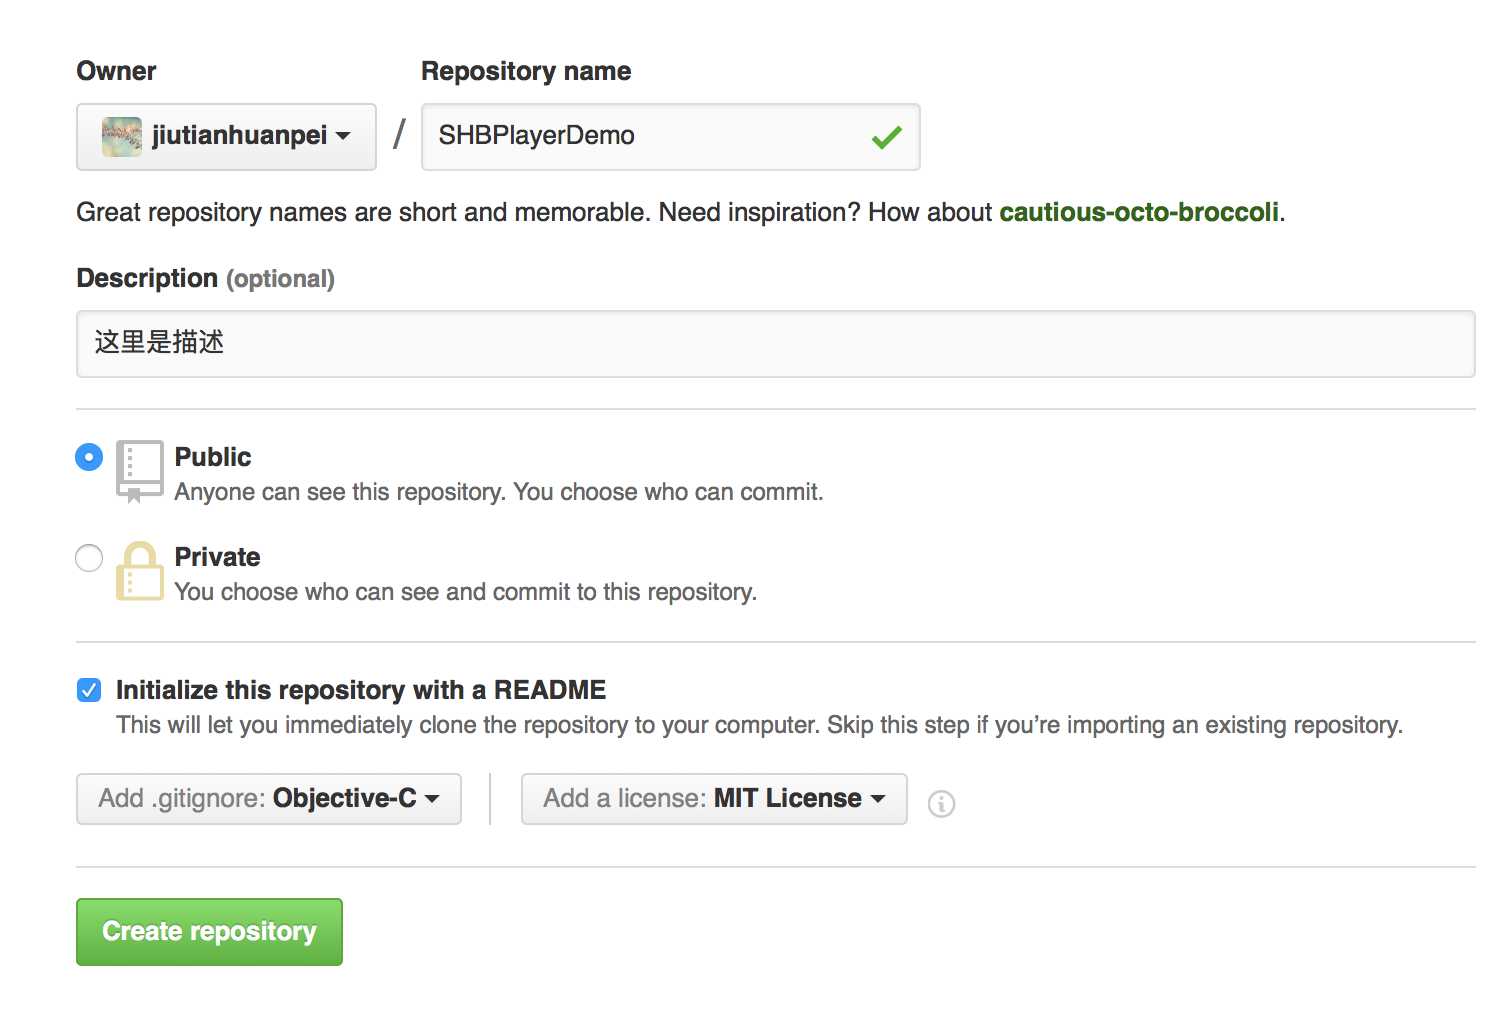Screen dimensions: 1508x1014
Task: Select the Private radio button
Action: point(89,557)
